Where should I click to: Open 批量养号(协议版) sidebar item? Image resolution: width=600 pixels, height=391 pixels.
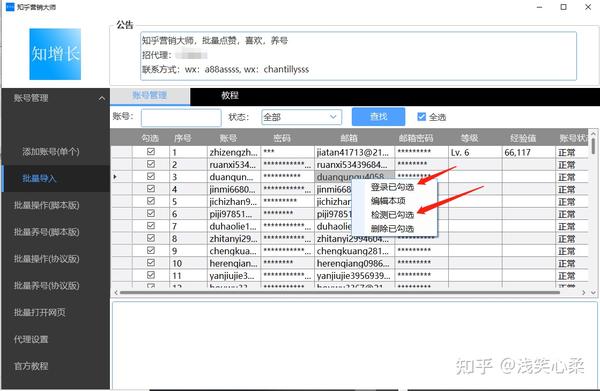coord(47,285)
